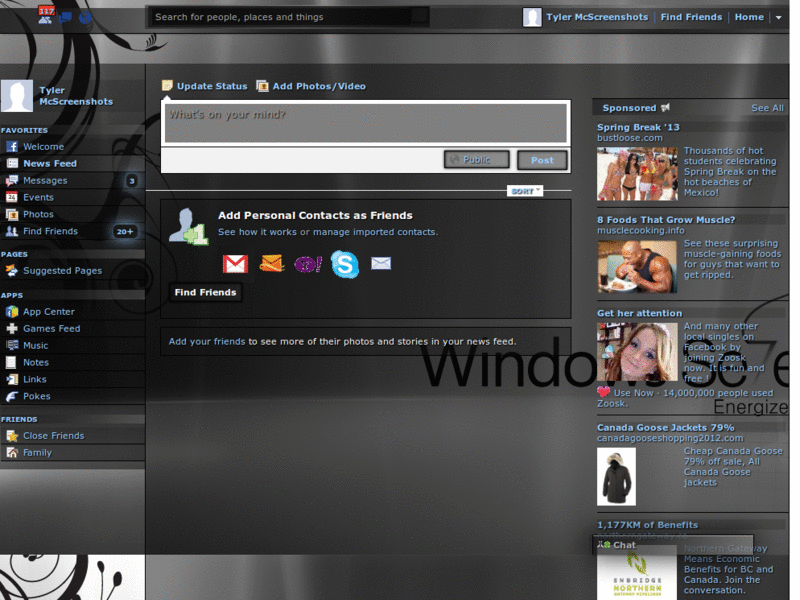Click the Photos icon in sidebar
The image size is (800, 600).
[x=12, y=214]
